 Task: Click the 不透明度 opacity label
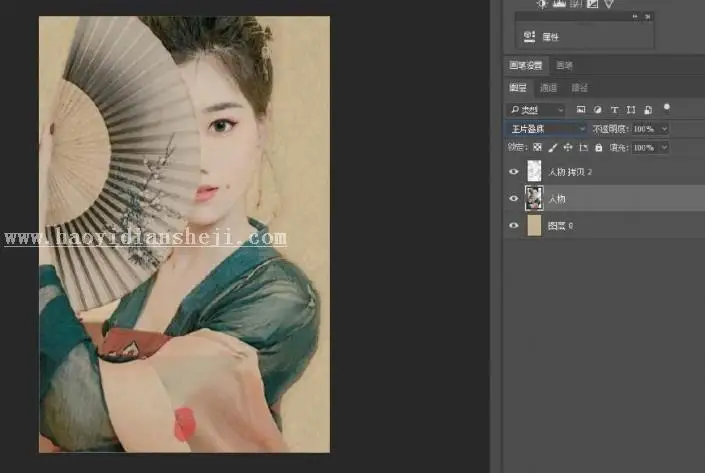pos(611,129)
